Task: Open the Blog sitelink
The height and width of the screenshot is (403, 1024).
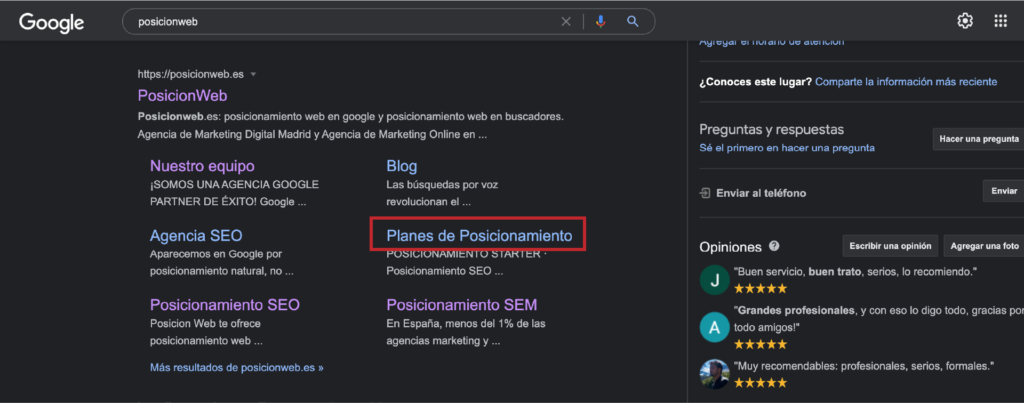Action: (402, 166)
